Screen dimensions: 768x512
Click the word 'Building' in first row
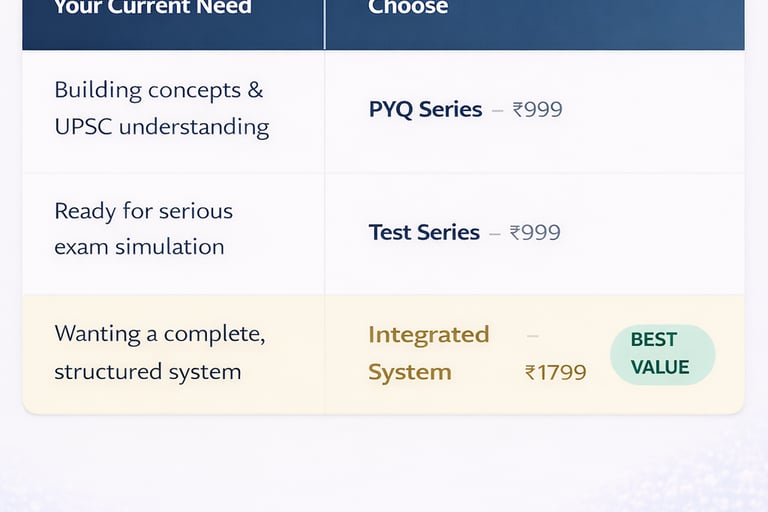click(97, 90)
